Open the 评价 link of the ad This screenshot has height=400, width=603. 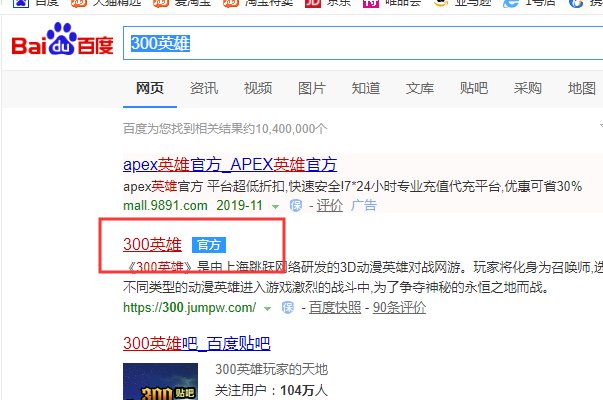pyautogui.click(x=330, y=205)
